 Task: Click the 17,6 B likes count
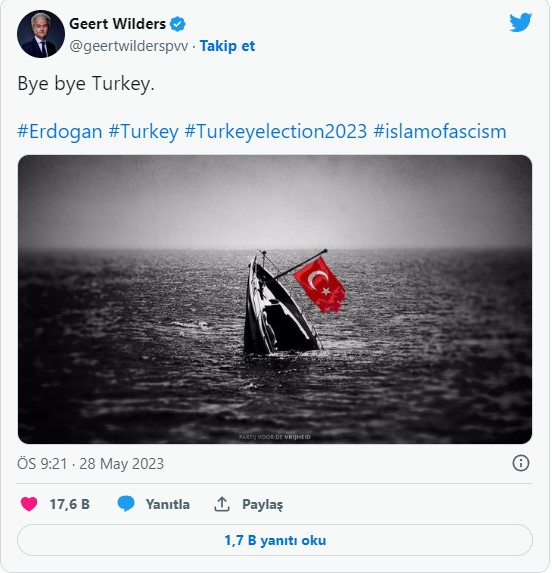(70, 504)
